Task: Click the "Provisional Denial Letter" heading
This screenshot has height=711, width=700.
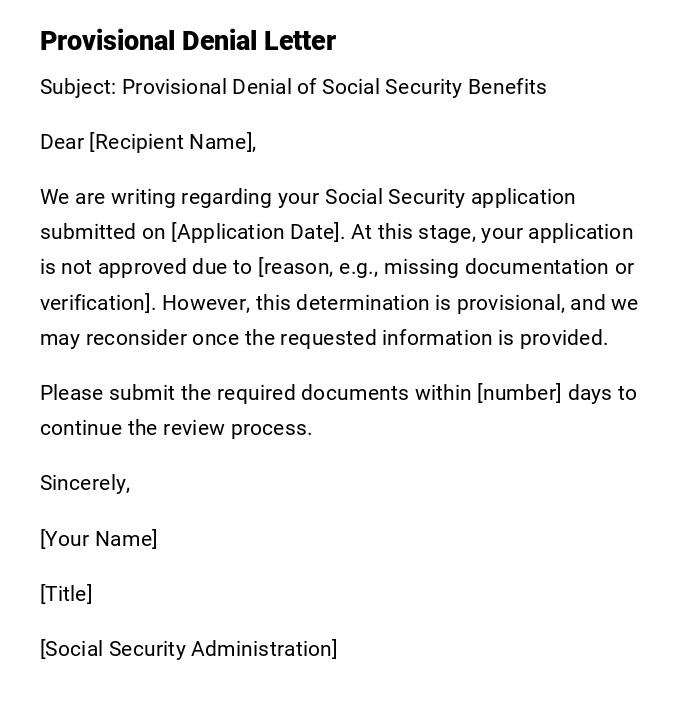Action: pyautogui.click(x=188, y=41)
